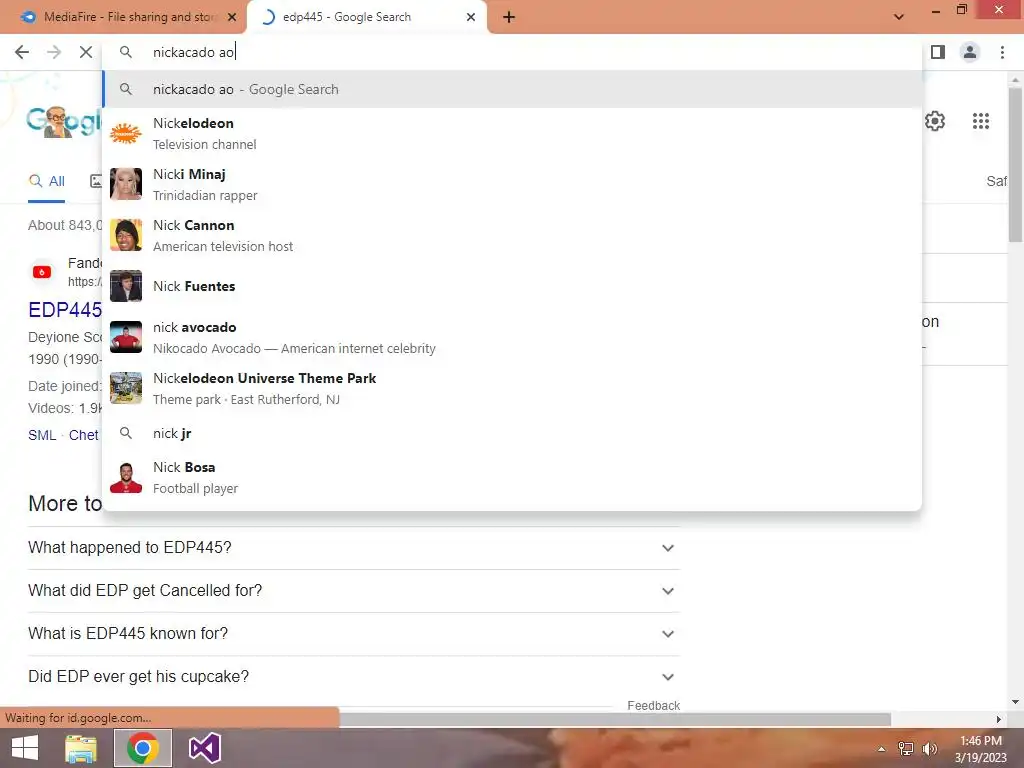Click the Nick Bosa photo thumbnail

(125, 477)
